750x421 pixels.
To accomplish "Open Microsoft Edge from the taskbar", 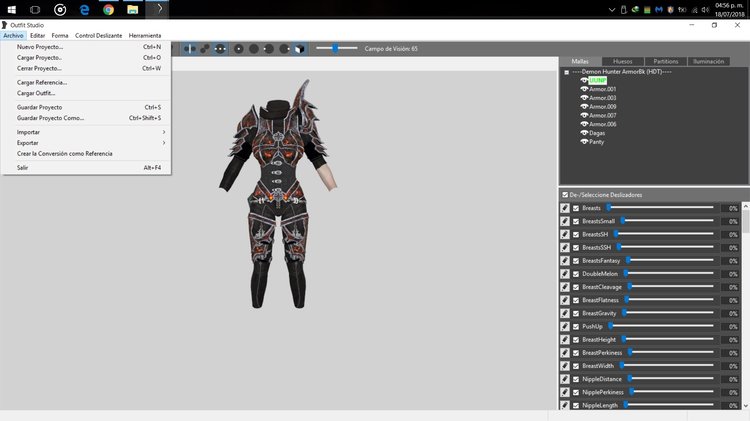I will (84, 10).
